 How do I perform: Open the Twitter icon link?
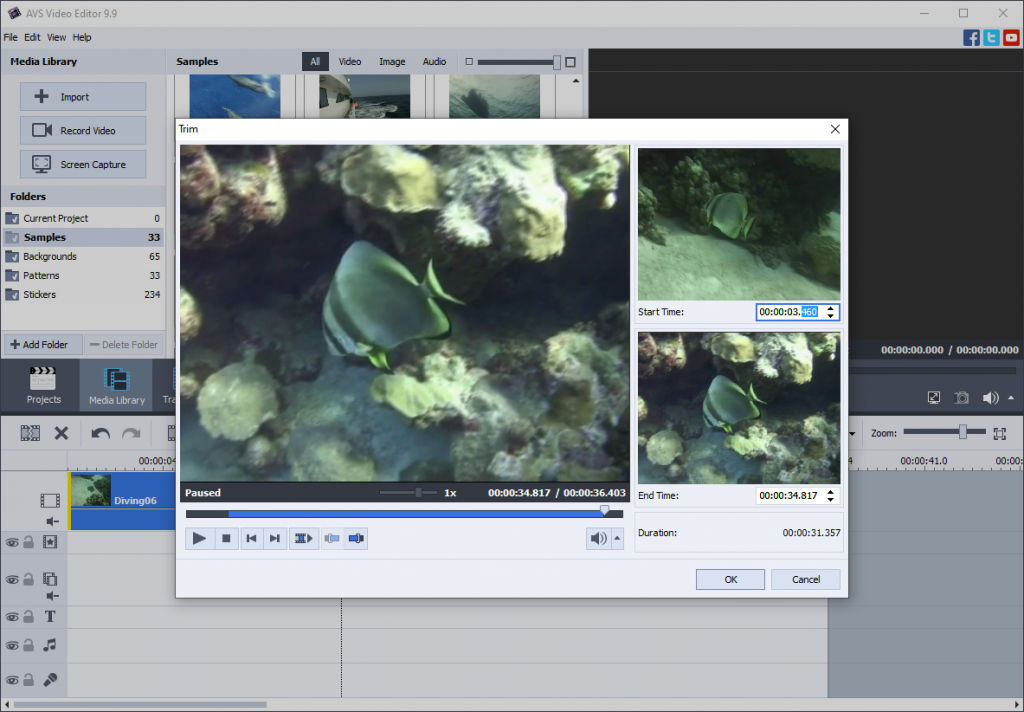991,38
